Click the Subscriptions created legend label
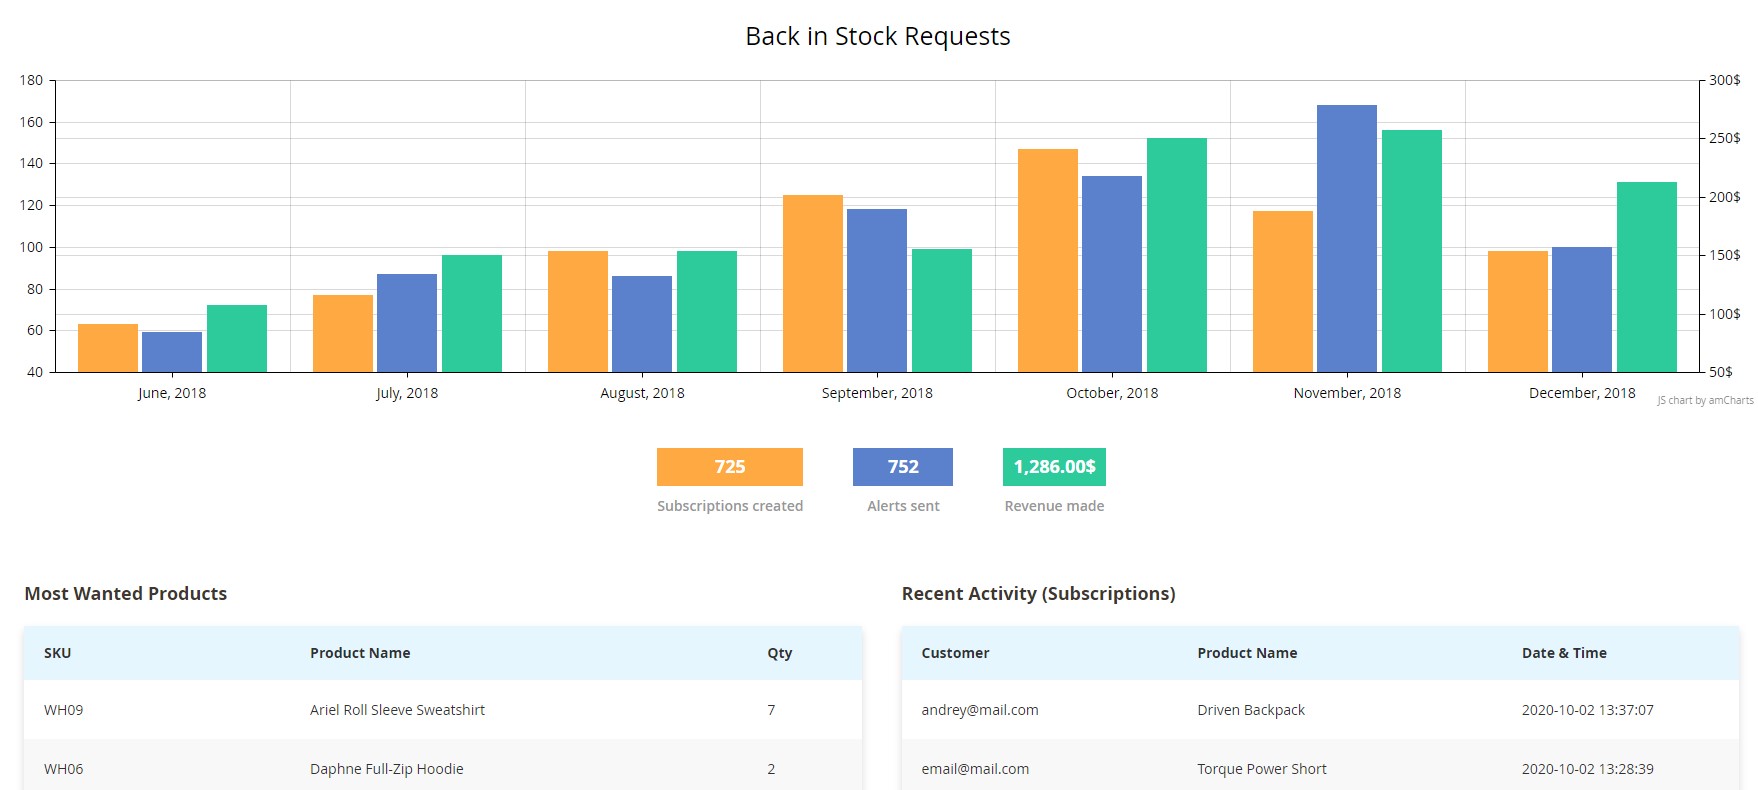The image size is (1758, 790). click(730, 506)
